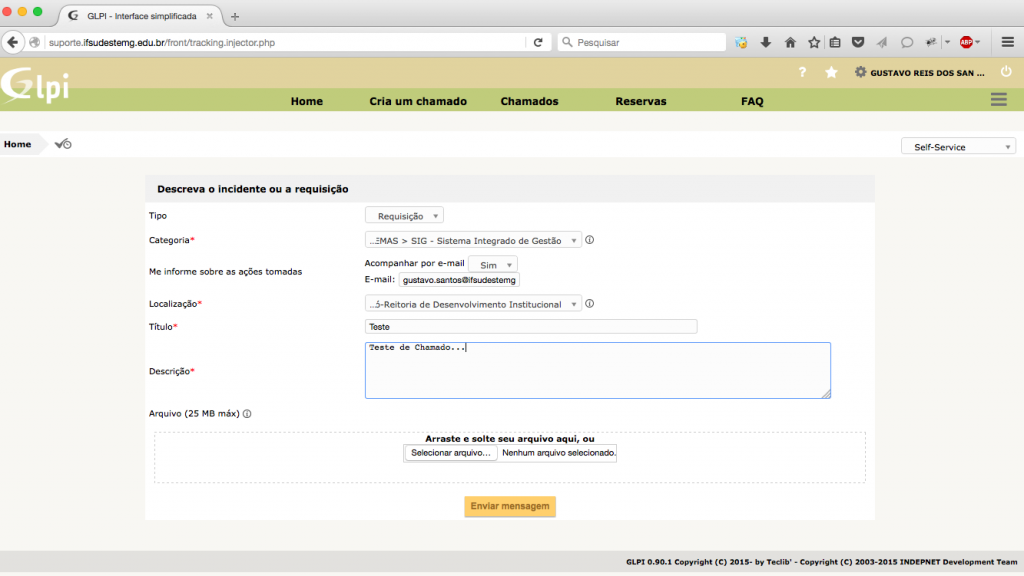Viewport: 1024px width, 576px height.
Task: Expand the Categoria dropdown
Action: click(473, 240)
